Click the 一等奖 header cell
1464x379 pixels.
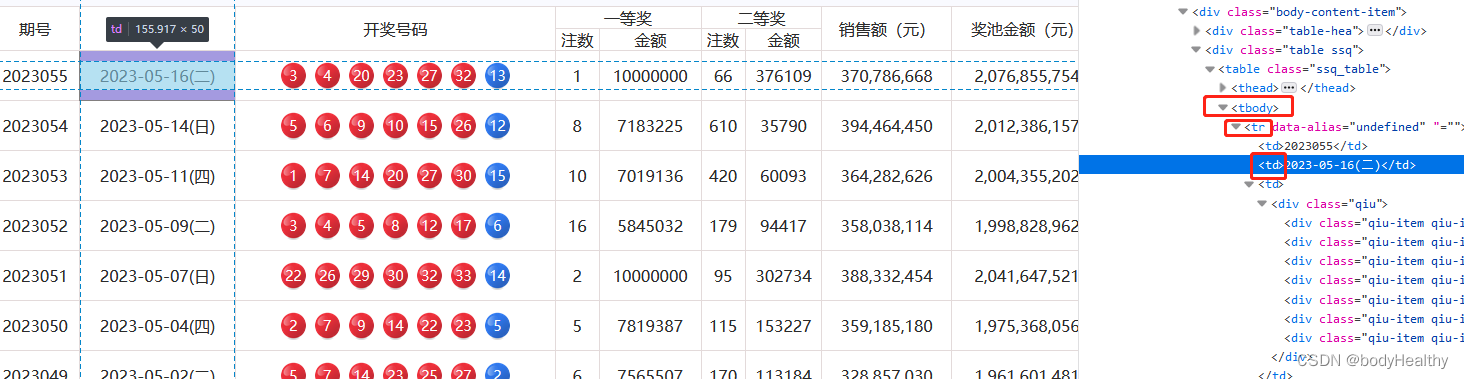coord(628,18)
